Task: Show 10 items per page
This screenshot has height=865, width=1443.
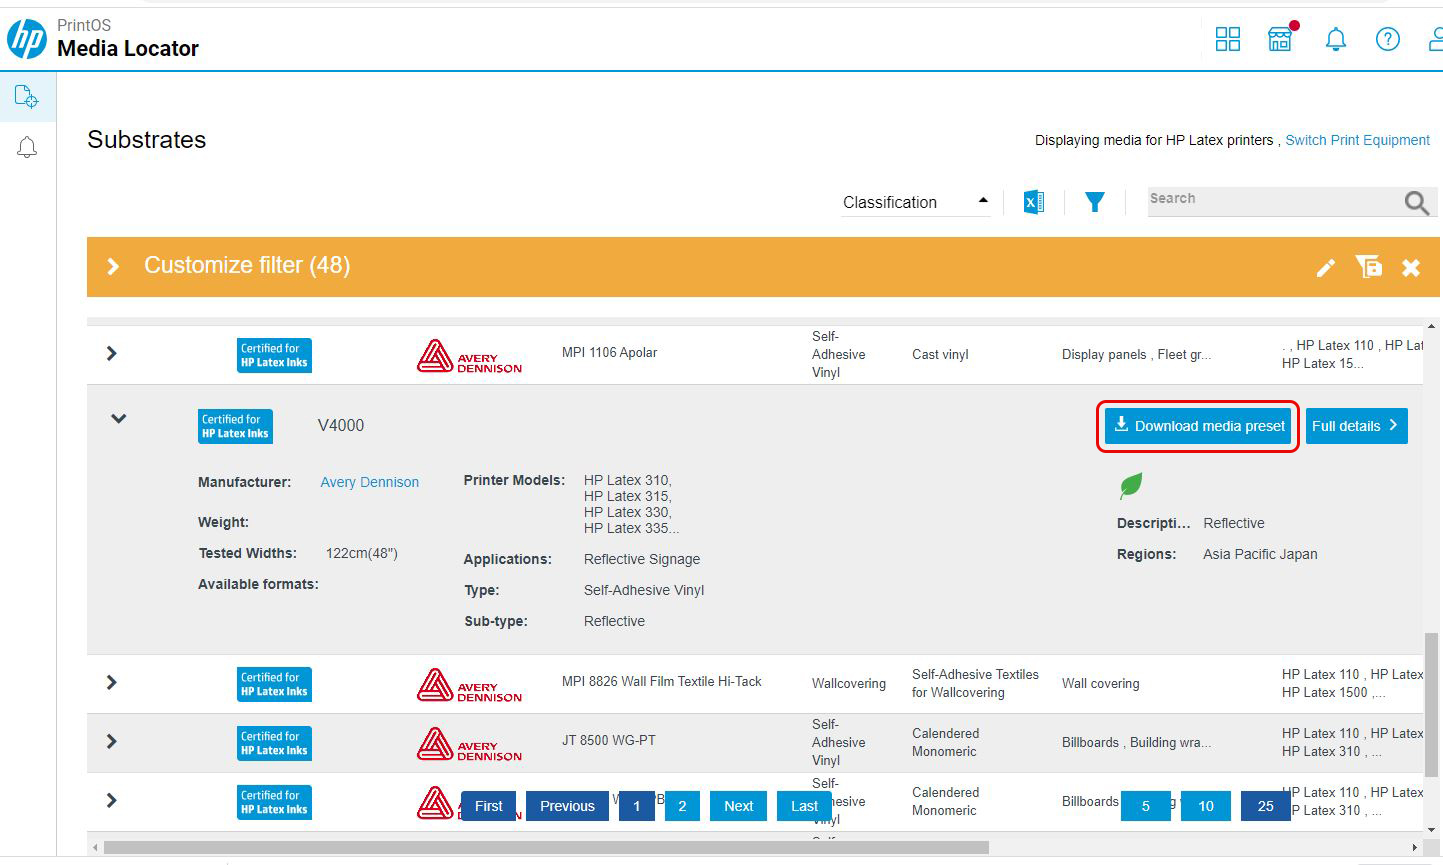Action: (1206, 806)
